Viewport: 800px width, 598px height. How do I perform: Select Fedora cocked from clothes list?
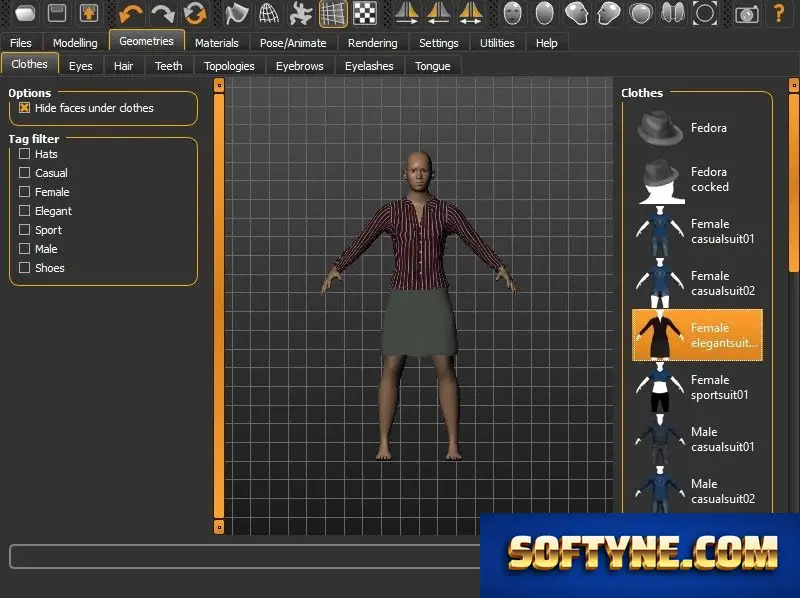697,180
